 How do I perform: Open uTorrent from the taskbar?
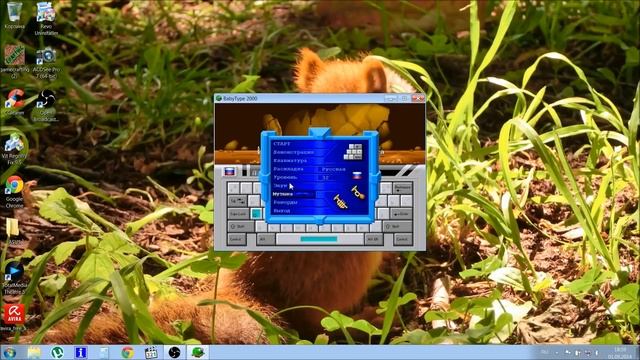pos(57,353)
